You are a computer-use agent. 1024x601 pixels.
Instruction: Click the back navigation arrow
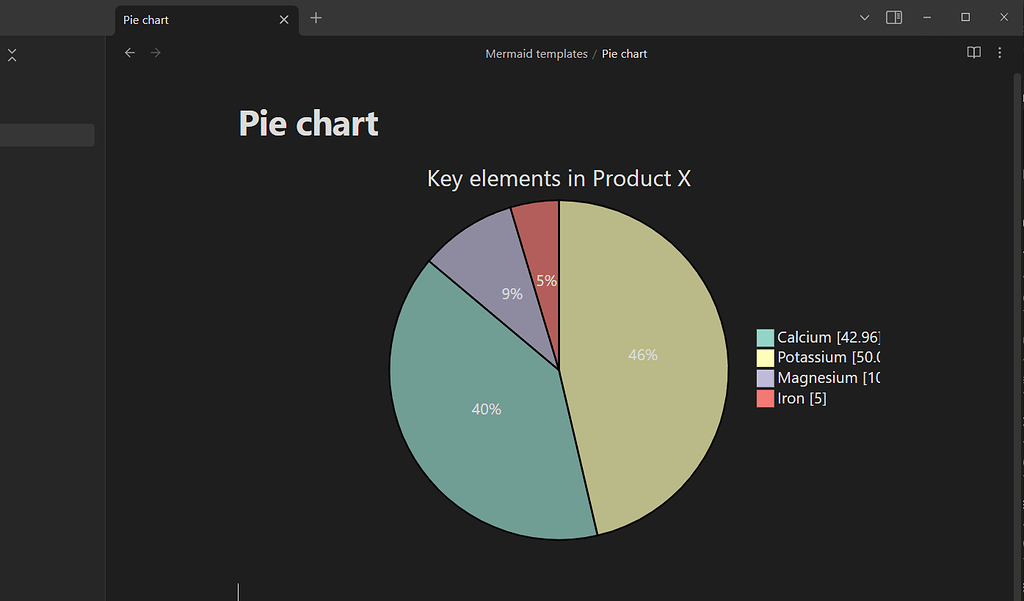coord(130,52)
